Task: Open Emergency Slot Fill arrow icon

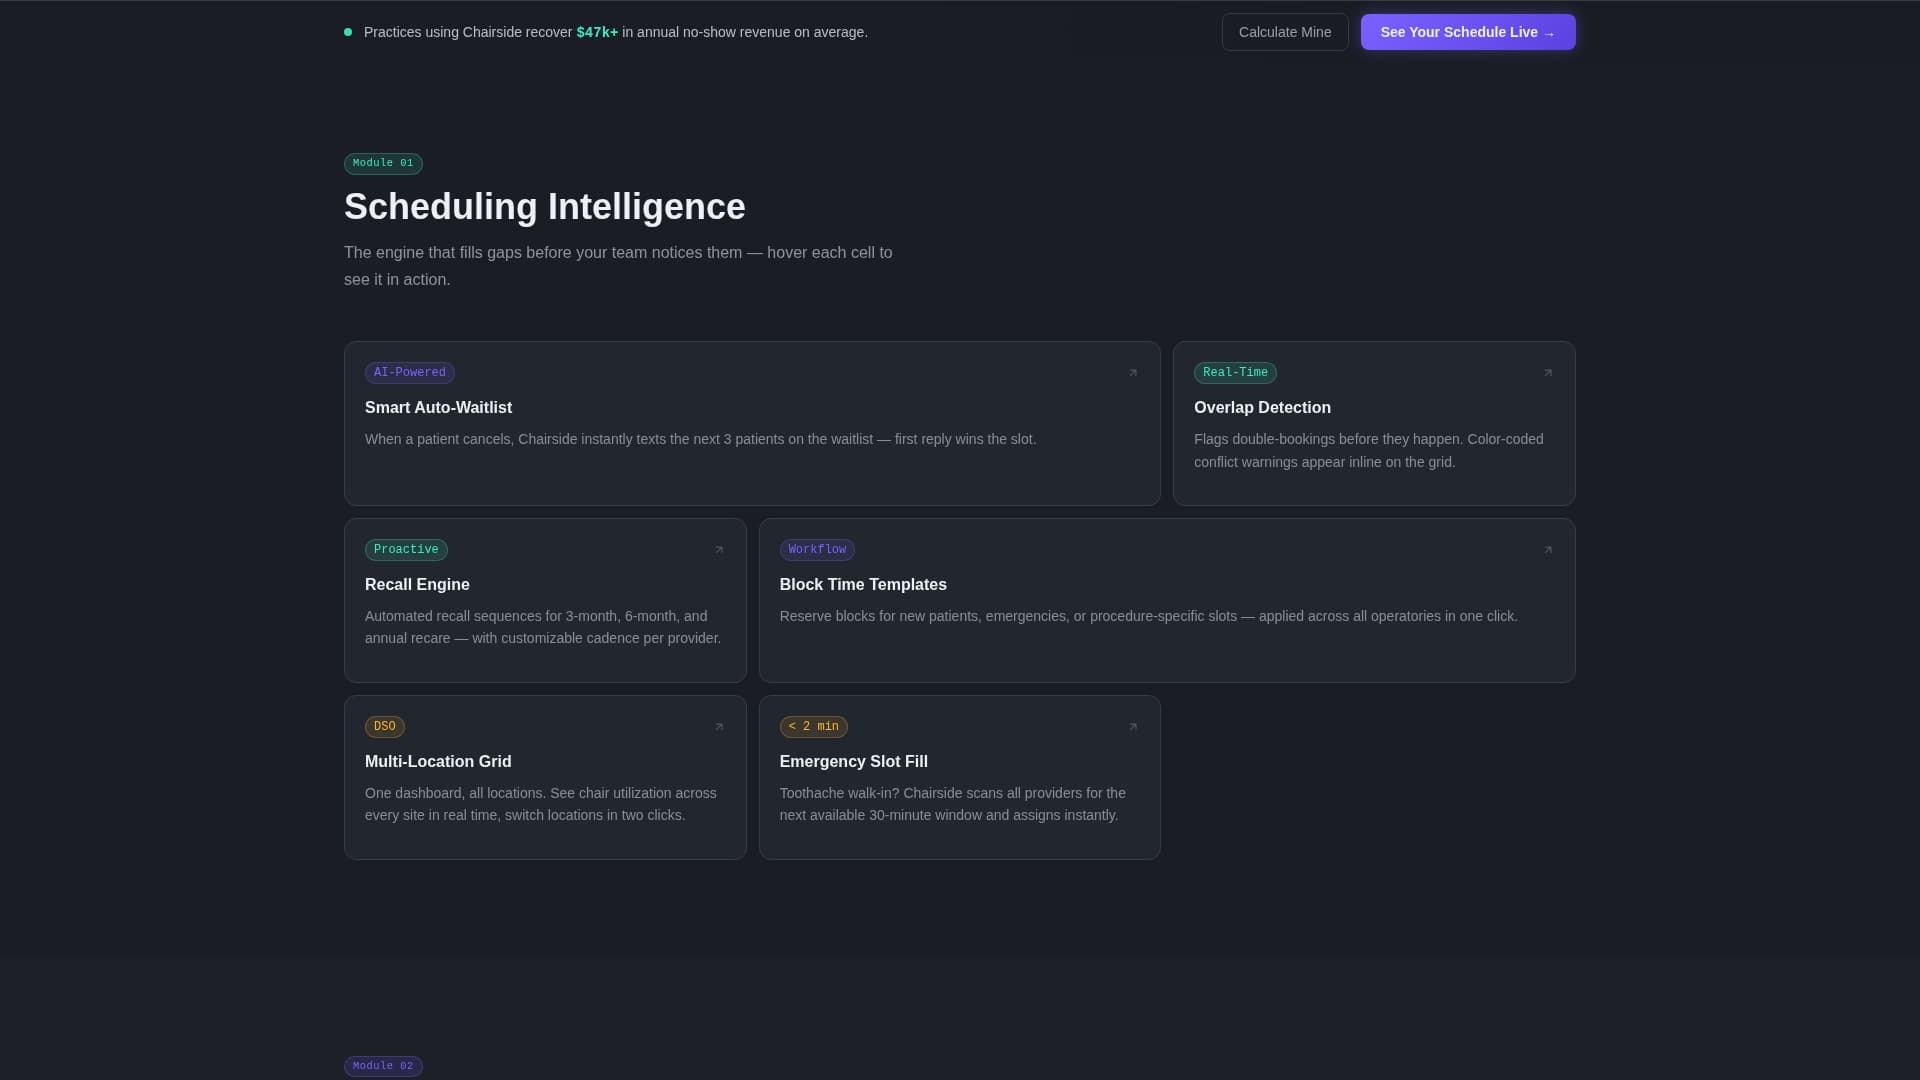Action: 1133,727
